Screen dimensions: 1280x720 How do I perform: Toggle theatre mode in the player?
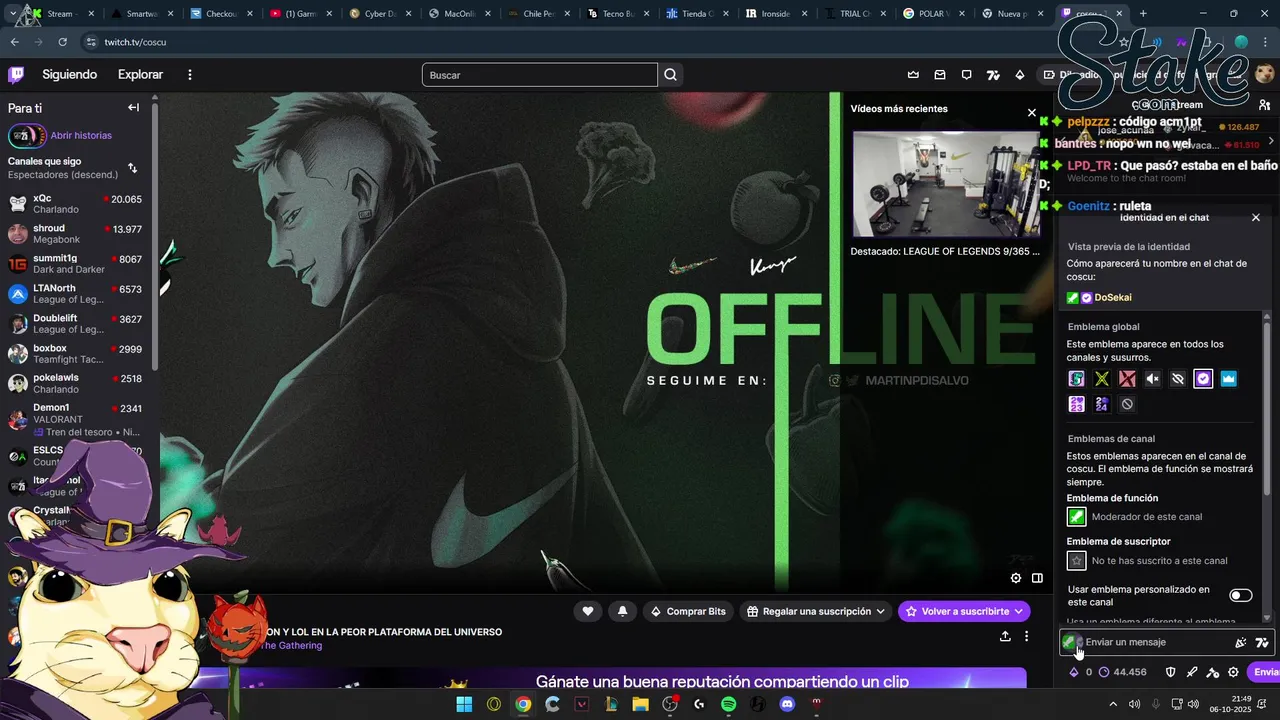point(1037,578)
